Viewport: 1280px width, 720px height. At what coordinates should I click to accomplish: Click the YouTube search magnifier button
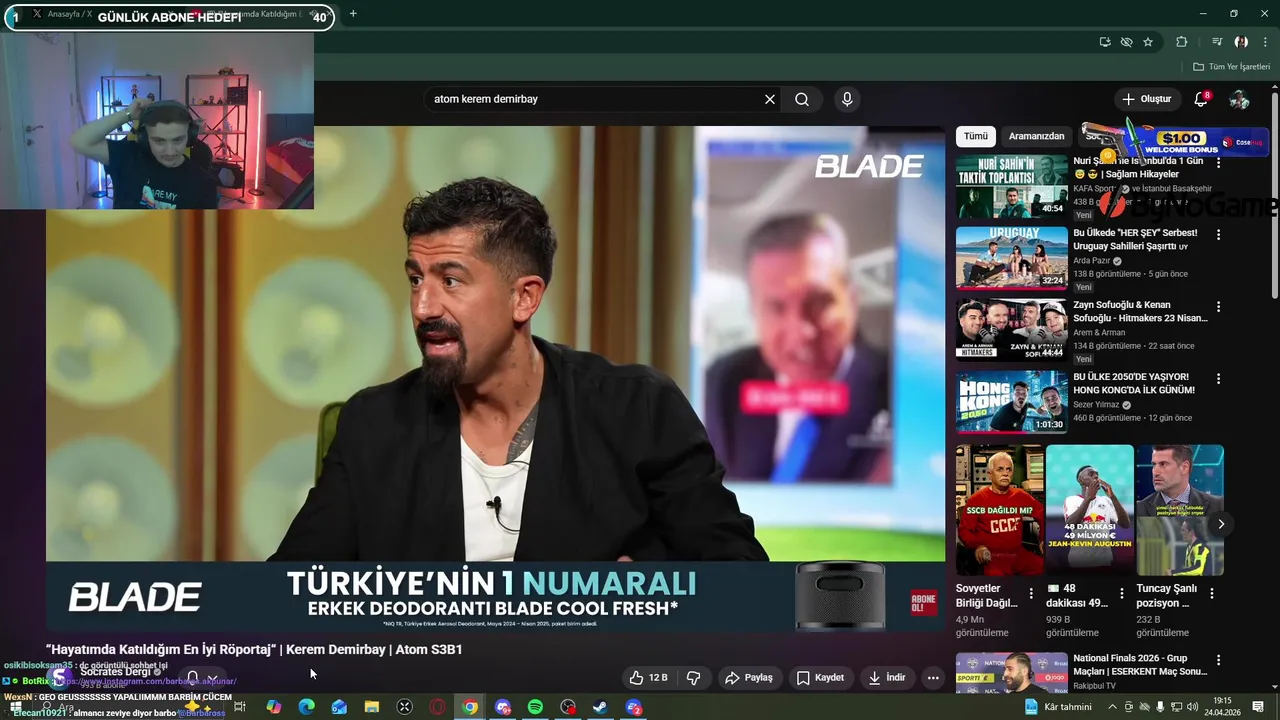(x=802, y=99)
